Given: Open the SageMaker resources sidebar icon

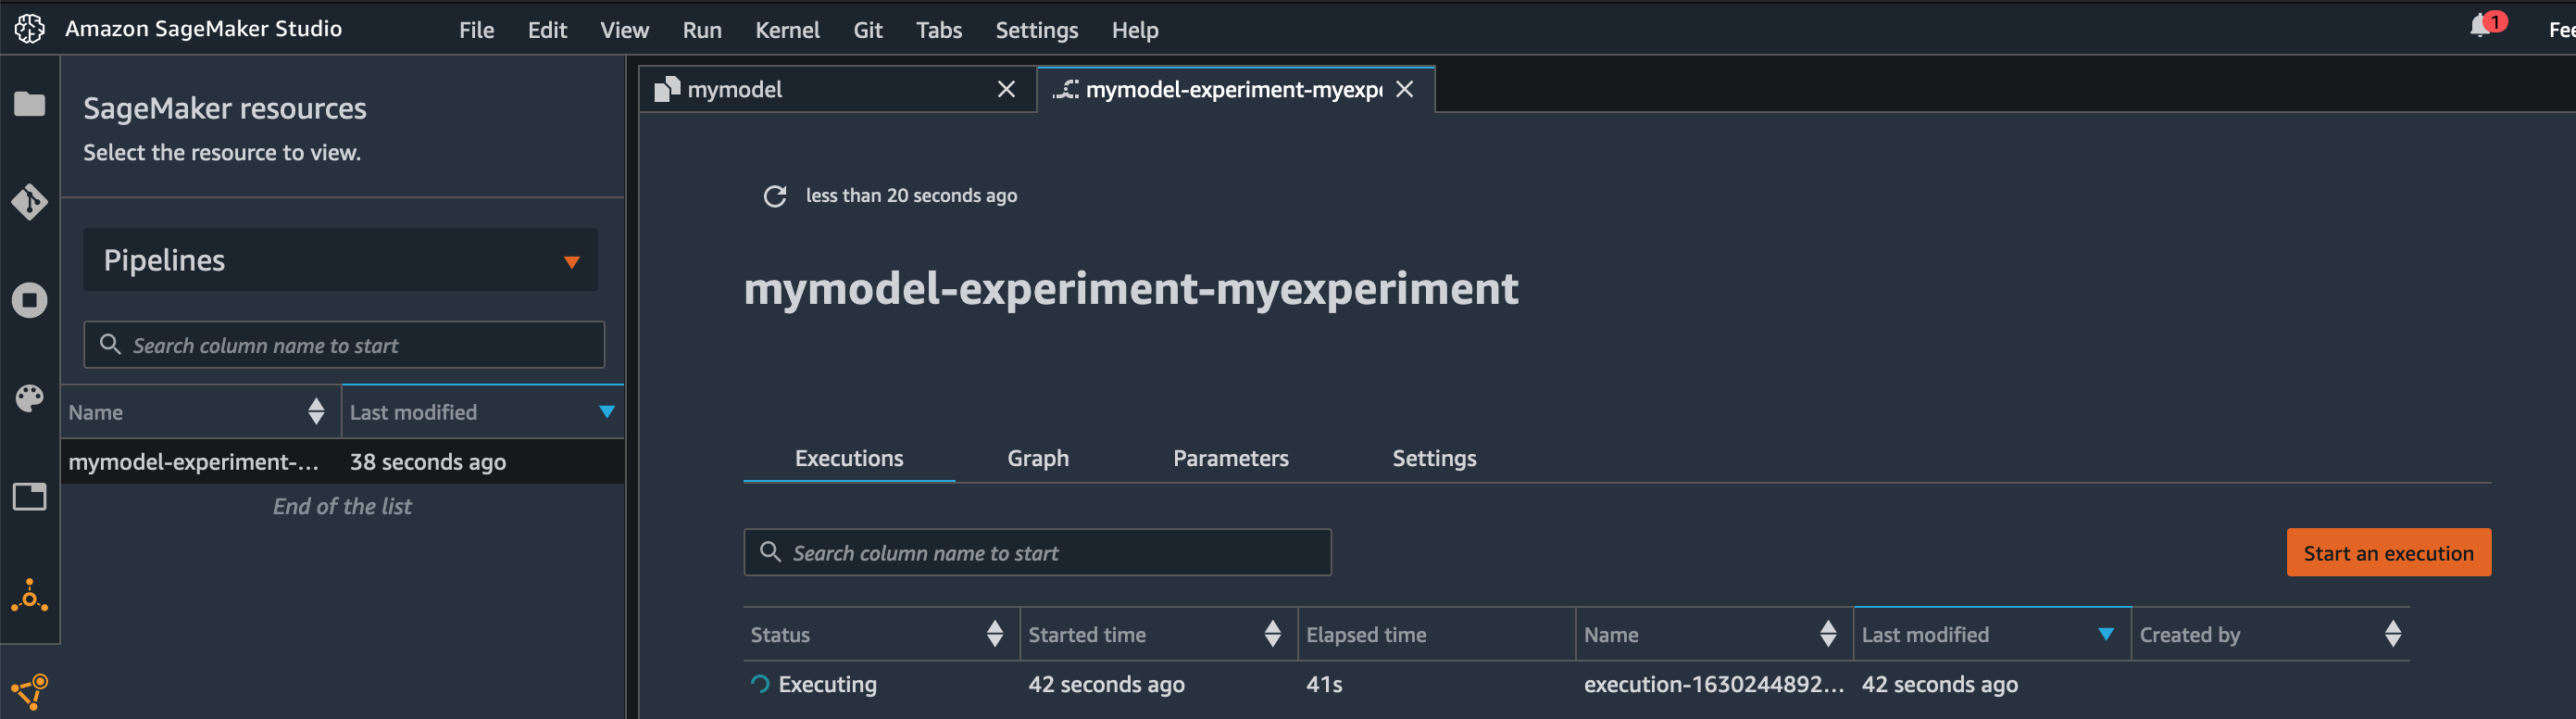Looking at the screenshot, I should point(29,596).
